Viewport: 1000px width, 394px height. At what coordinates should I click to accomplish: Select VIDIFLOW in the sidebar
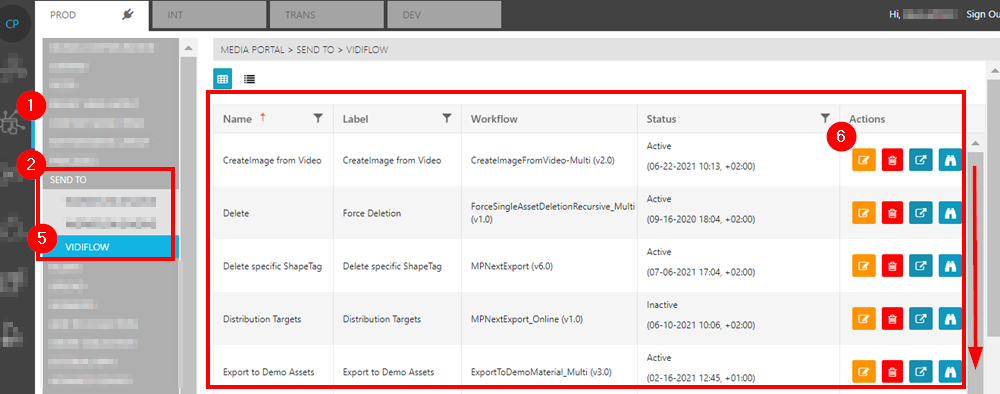click(111, 247)
